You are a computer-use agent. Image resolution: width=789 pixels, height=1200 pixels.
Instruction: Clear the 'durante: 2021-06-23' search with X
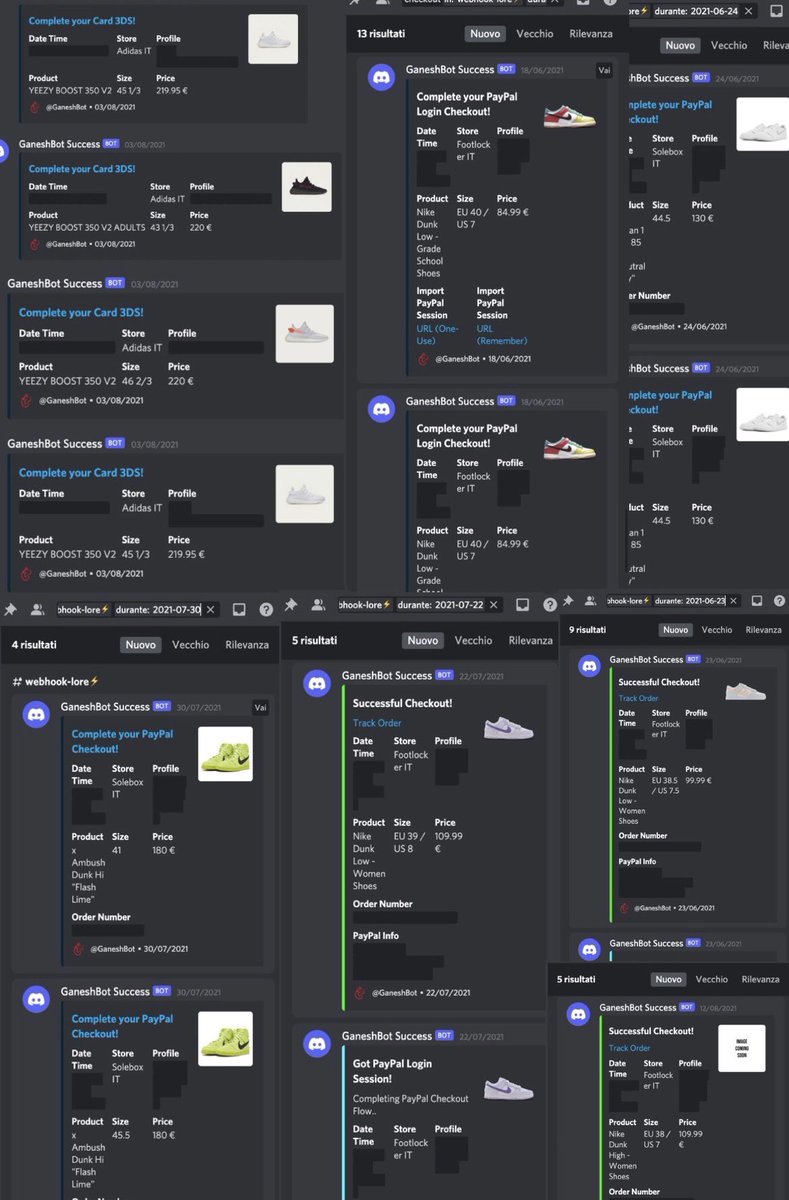pyautogui.click(x=733, y=600)
